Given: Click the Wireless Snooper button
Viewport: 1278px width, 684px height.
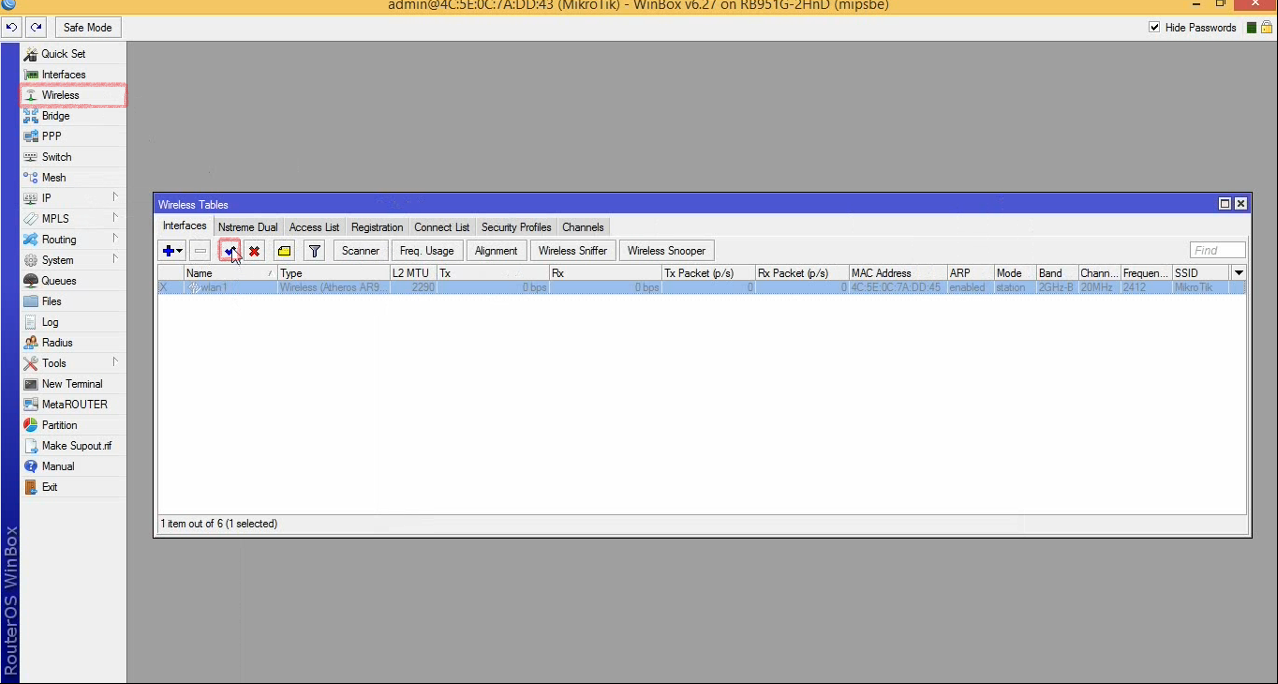Looking at the screenshot, I should pos(667,251).
